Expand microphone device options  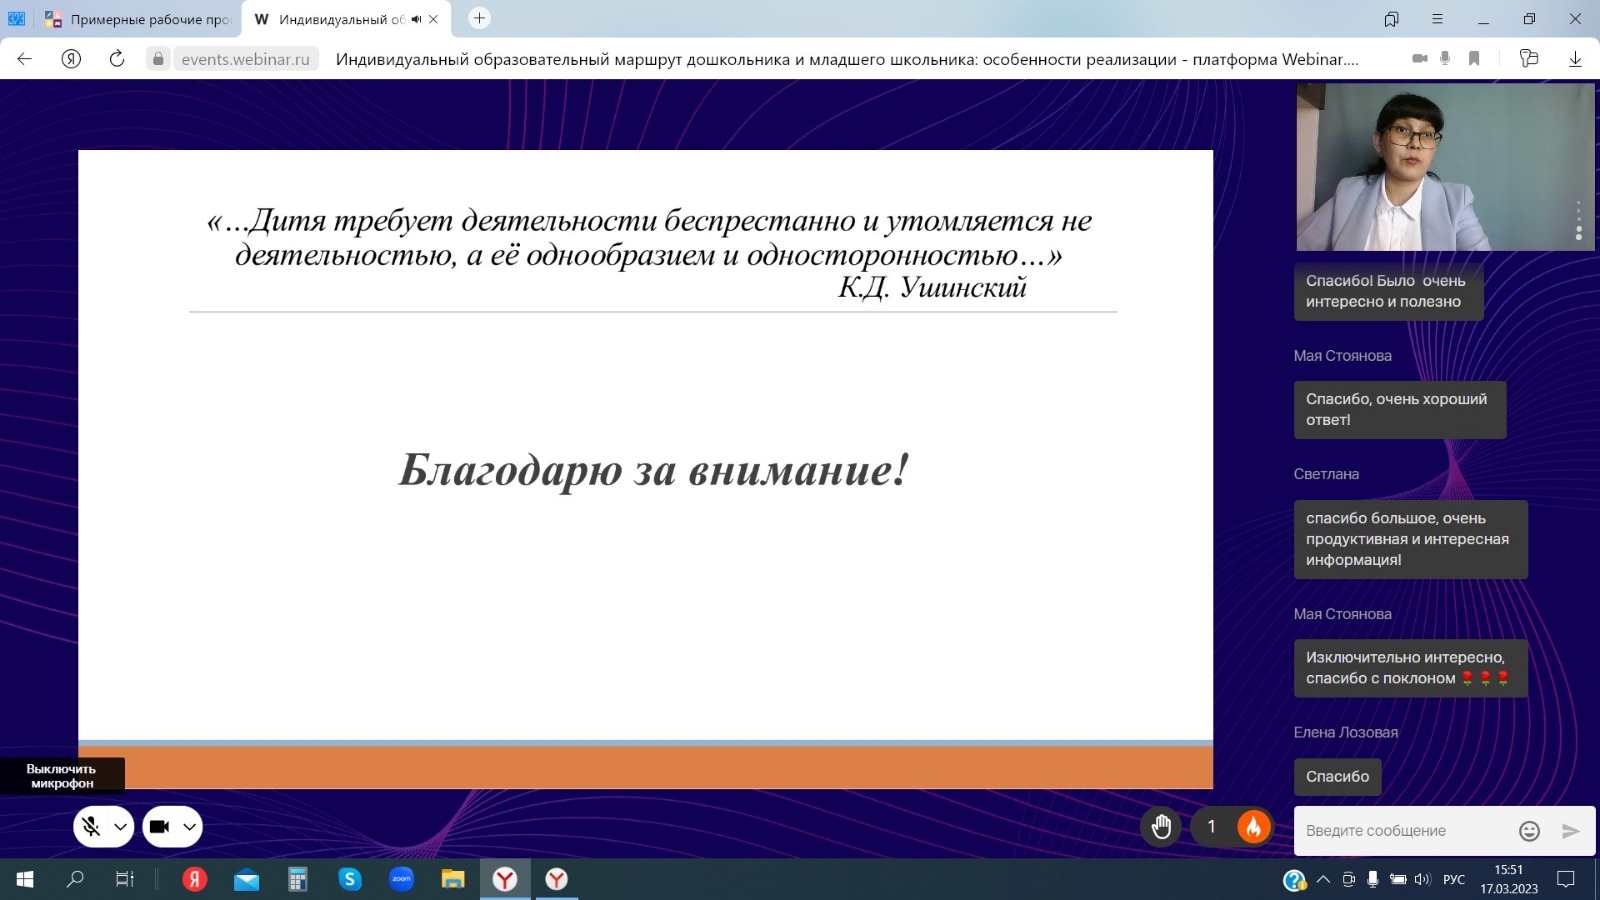[120, 827]
